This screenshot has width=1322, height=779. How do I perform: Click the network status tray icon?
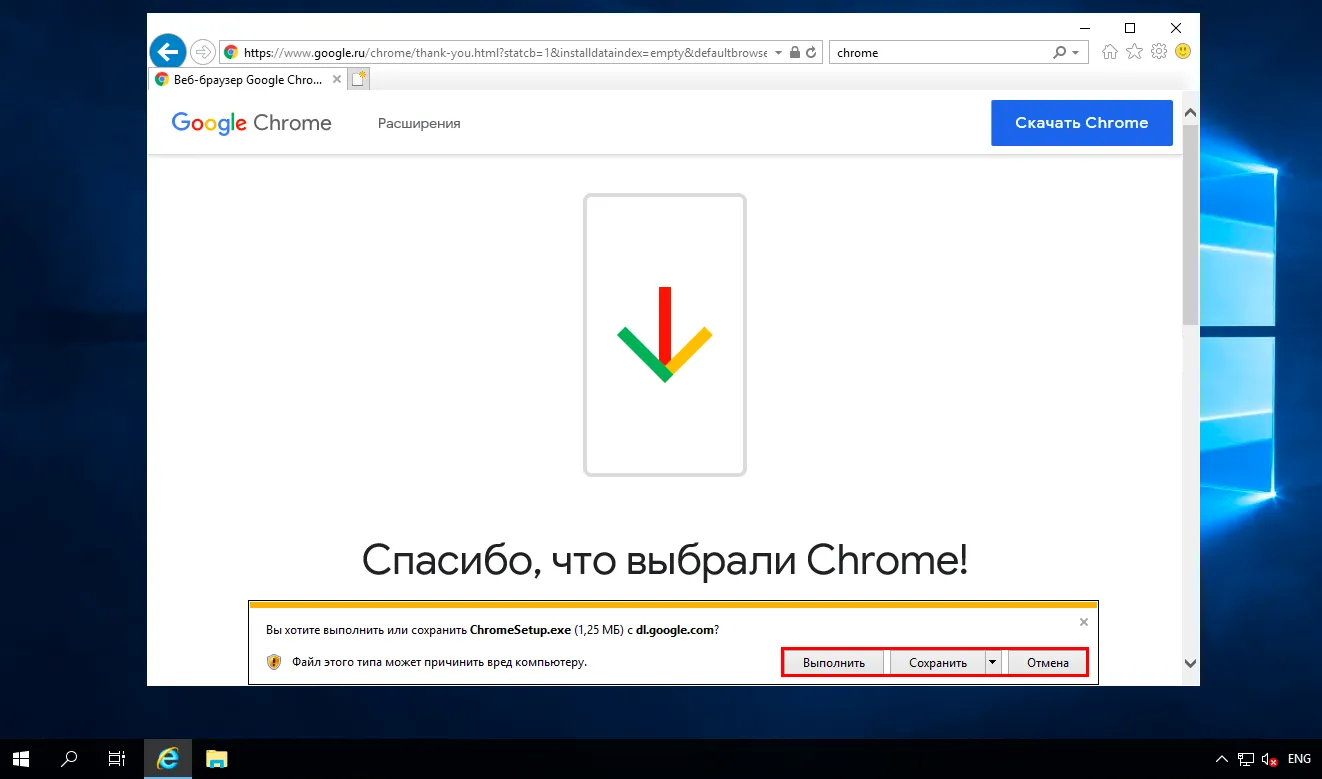(x=1246, y=759)
